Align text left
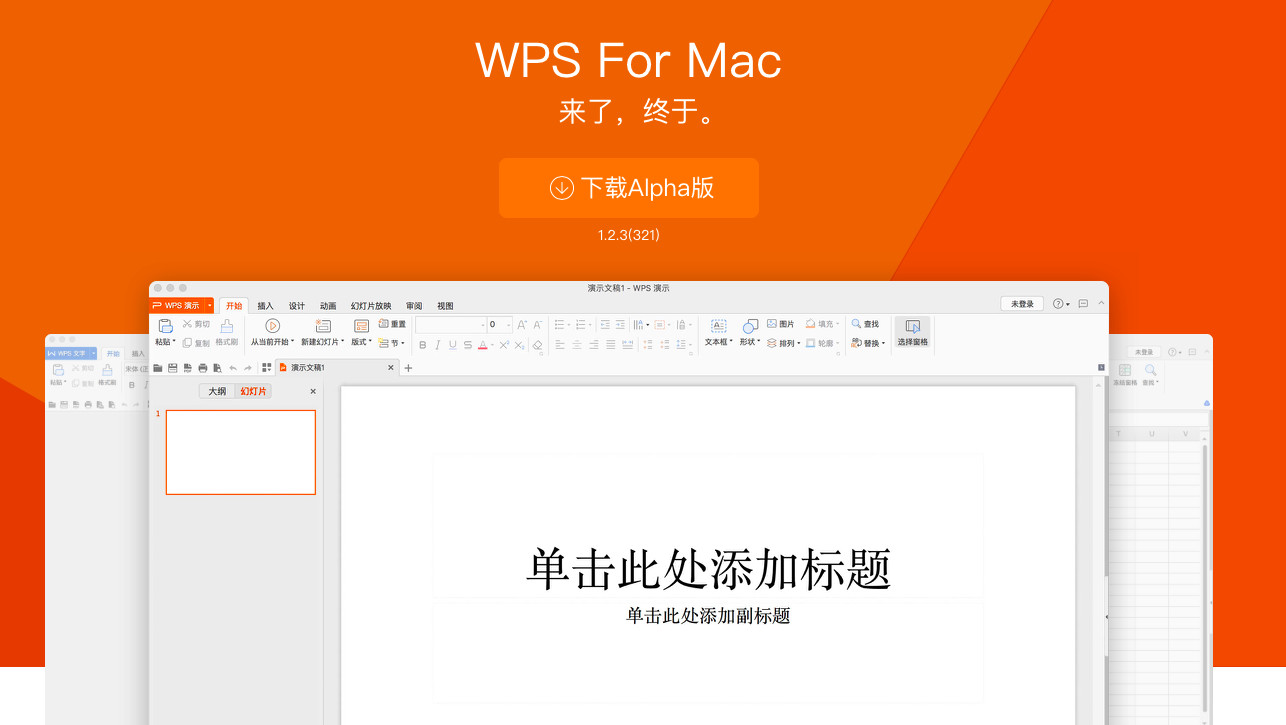This screenshot has width=1286, height=725. [560, 345]
